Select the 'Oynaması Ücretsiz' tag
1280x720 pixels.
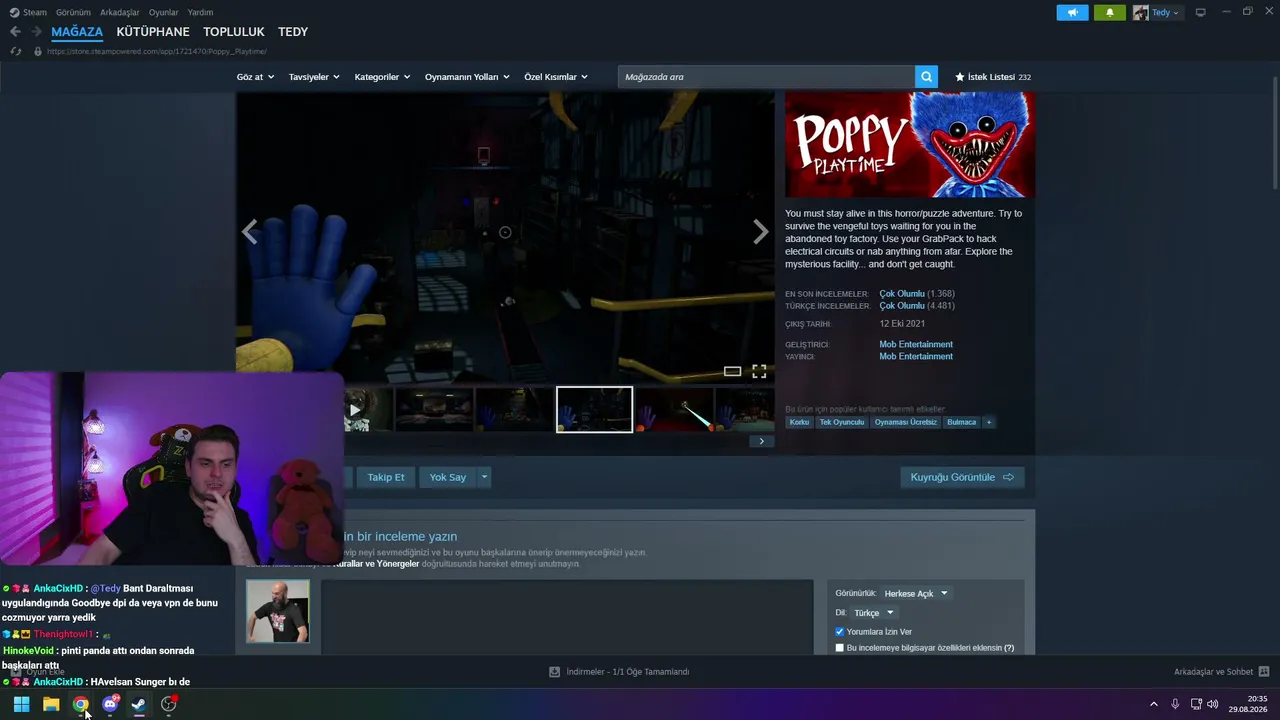[x=906, y=422]
